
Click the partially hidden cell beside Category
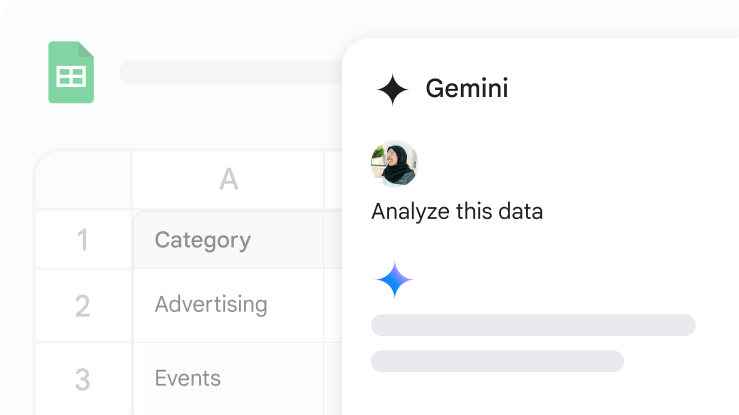click(x=333, y=240)
